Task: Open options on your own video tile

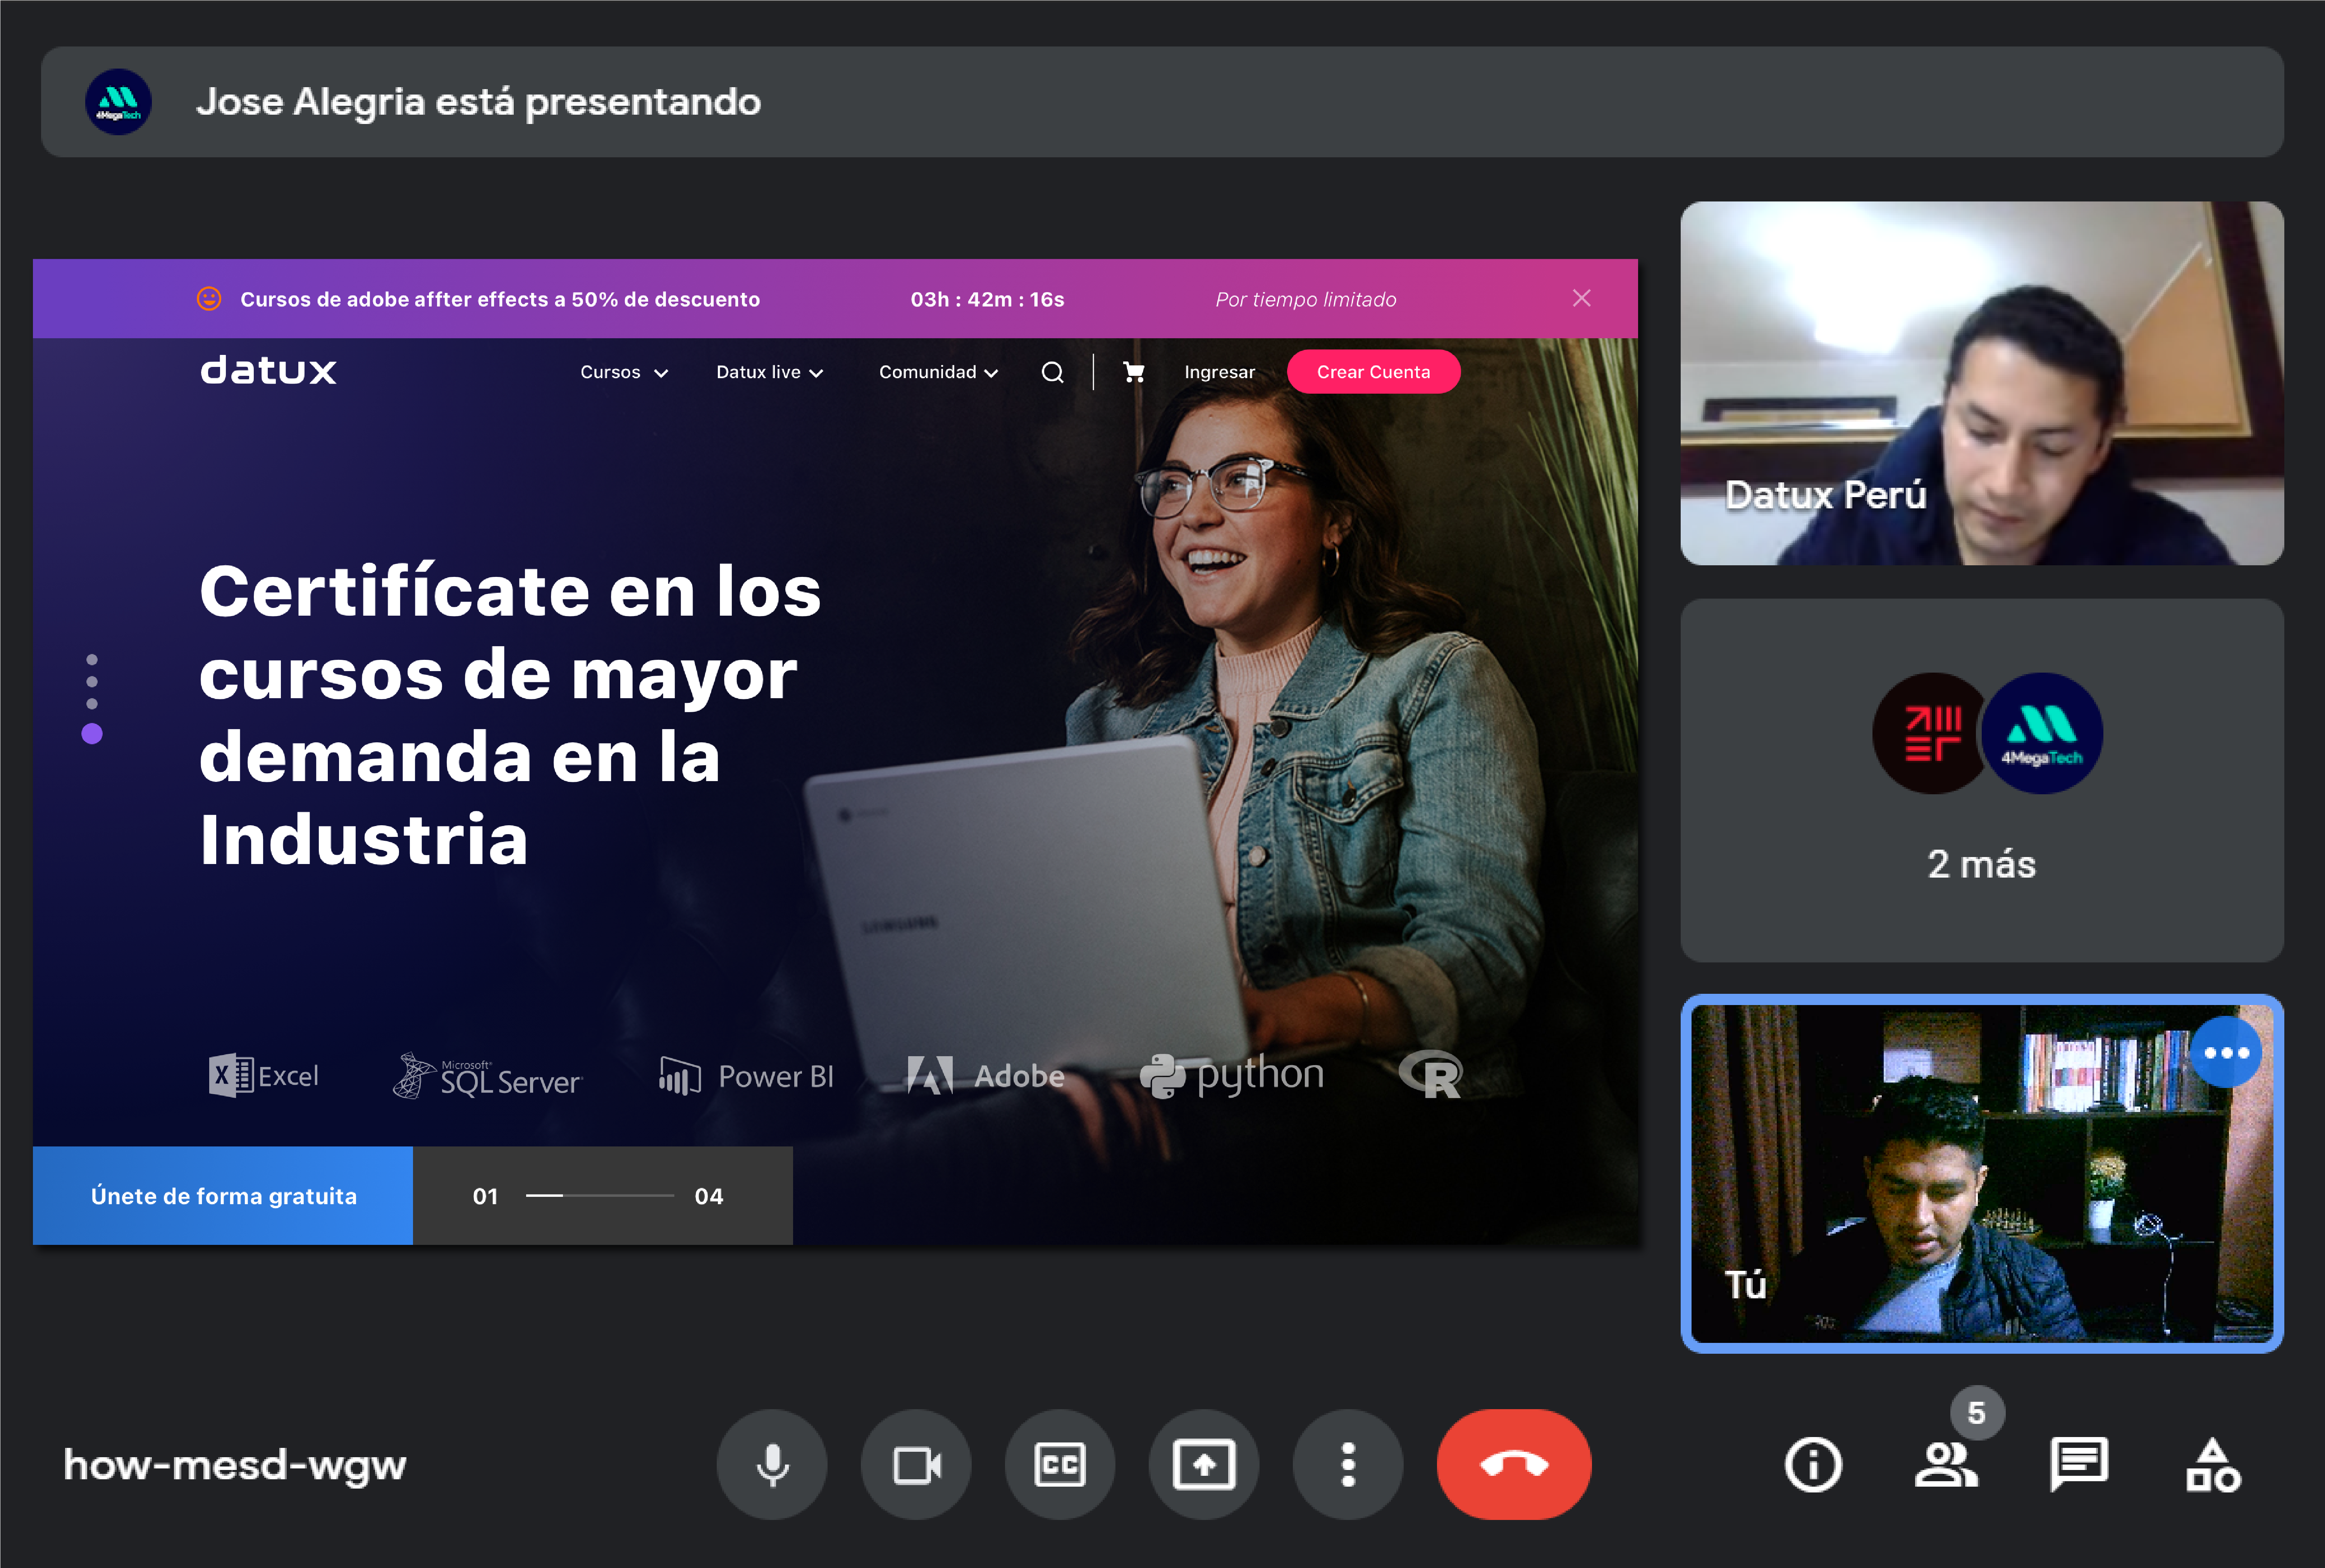Action: tap(2226, 1052)
